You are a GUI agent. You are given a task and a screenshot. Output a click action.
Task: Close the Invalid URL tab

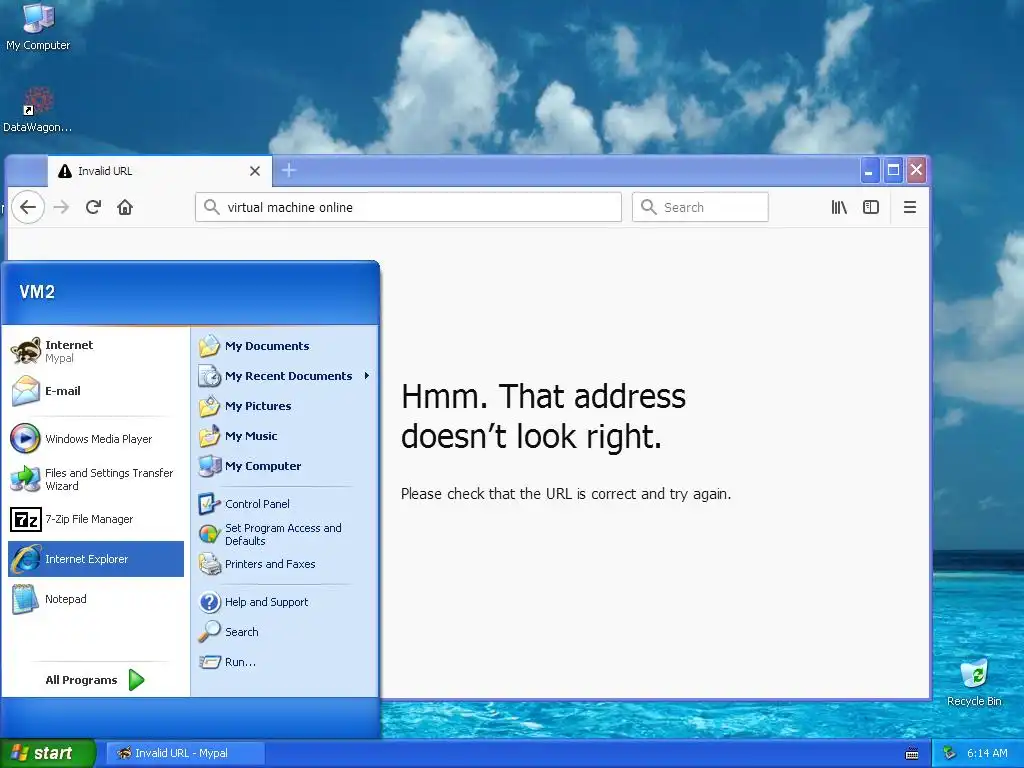click(255, 171)
